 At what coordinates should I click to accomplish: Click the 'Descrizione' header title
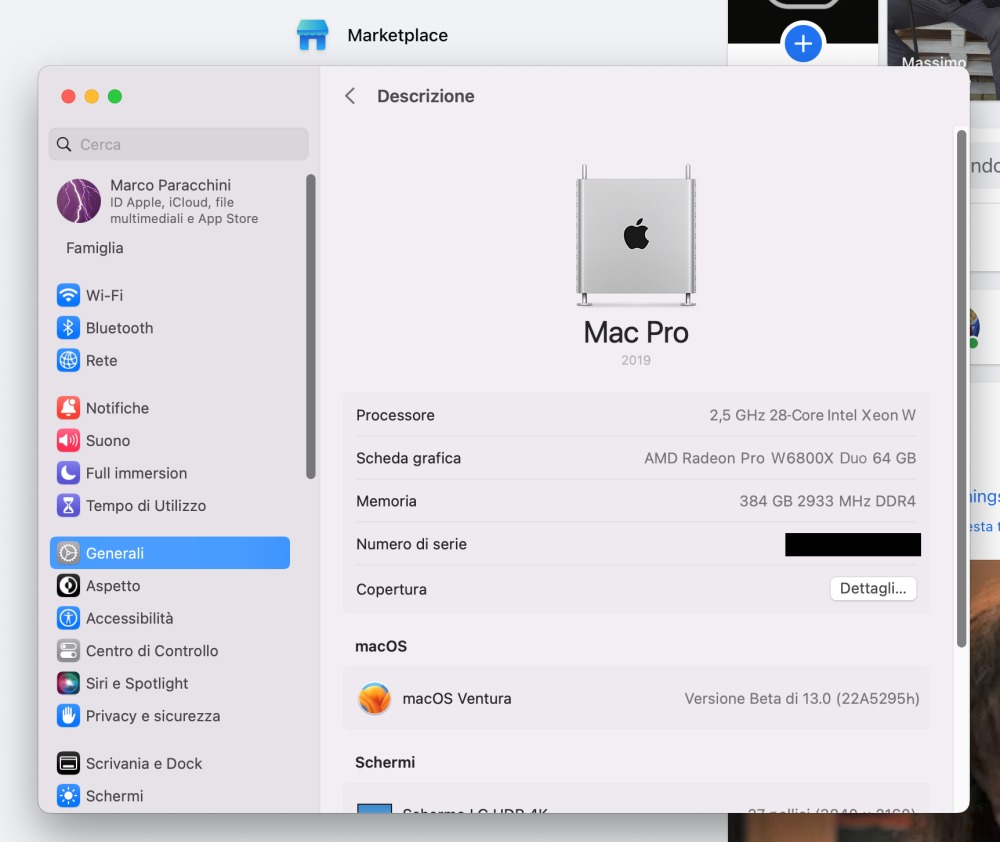coord(425,96)
